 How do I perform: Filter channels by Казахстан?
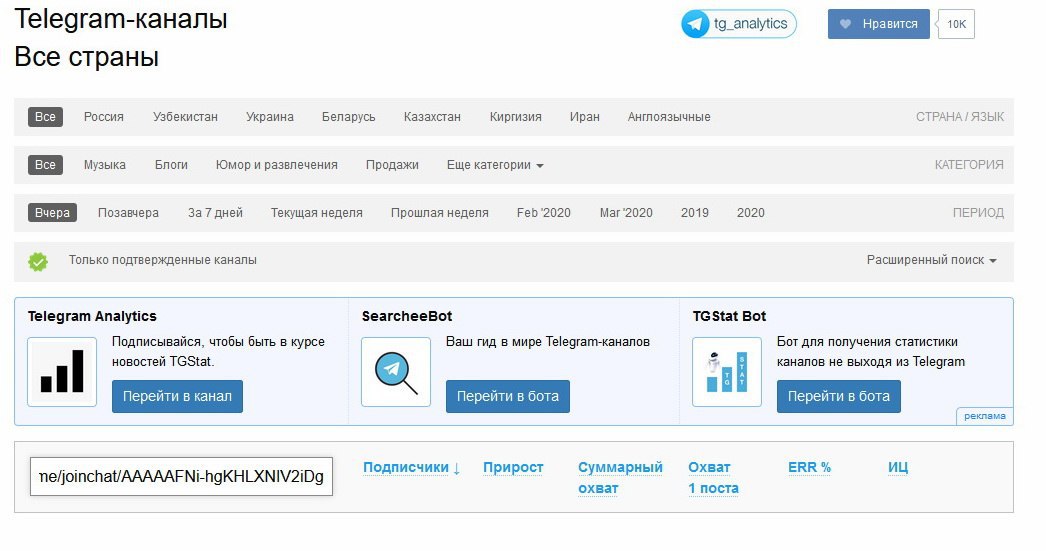432,117
